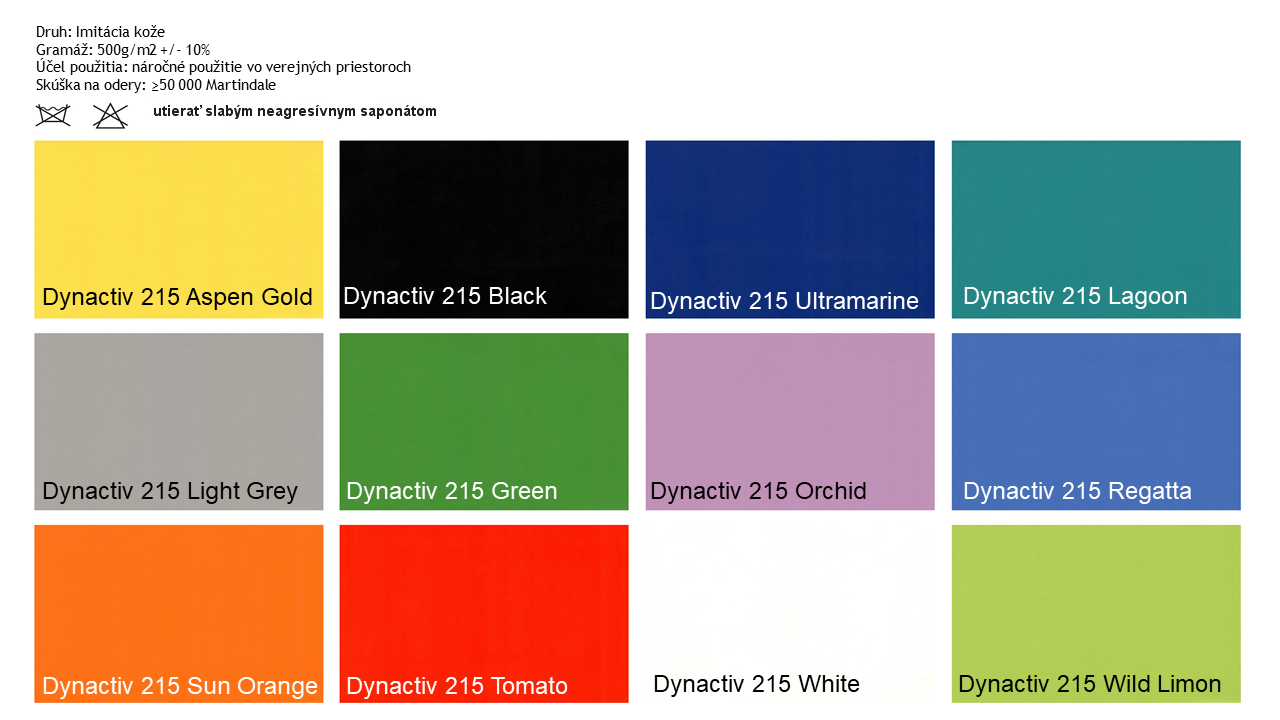Pick the Wild Limon lime swatch
Screen dimensions: 1280x720
pos(1096,613)
